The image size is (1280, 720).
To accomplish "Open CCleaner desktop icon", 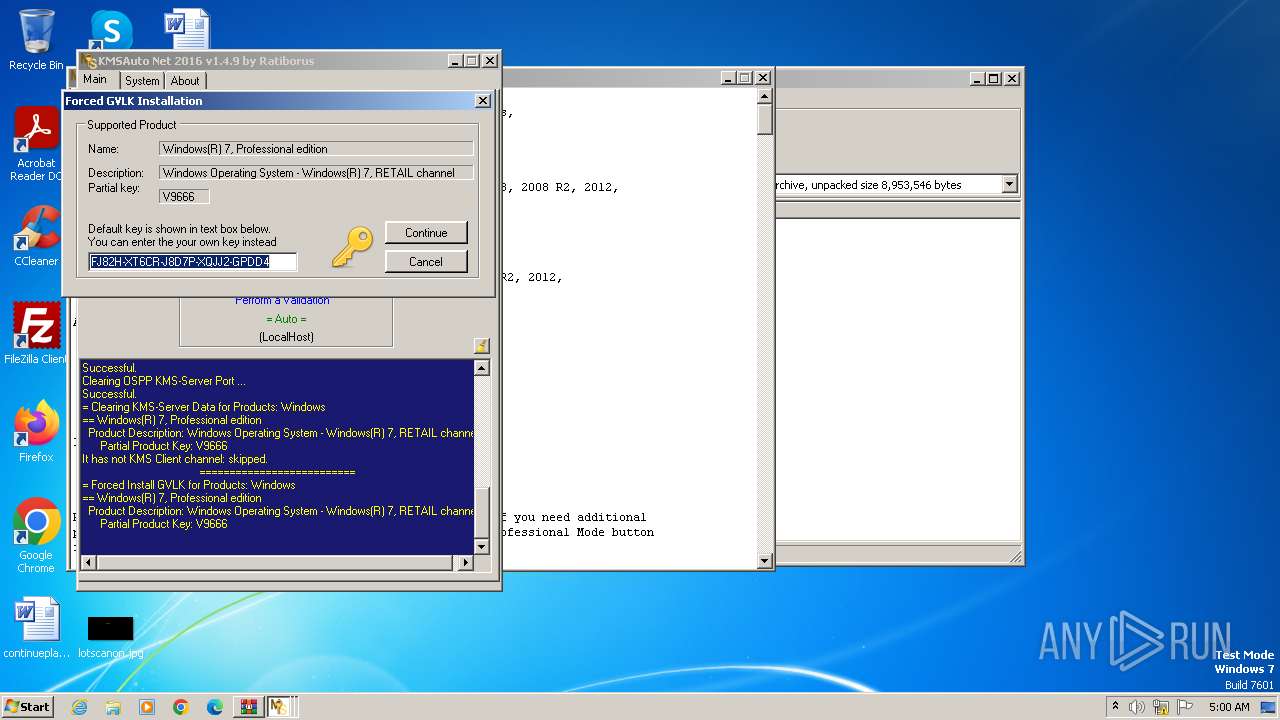I will pyautogui.click(x=36, y=236).
